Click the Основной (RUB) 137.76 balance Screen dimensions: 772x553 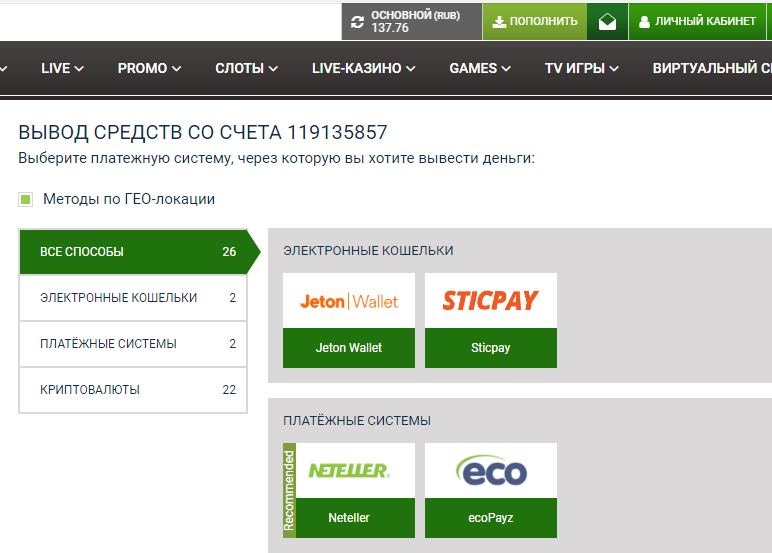415,22
